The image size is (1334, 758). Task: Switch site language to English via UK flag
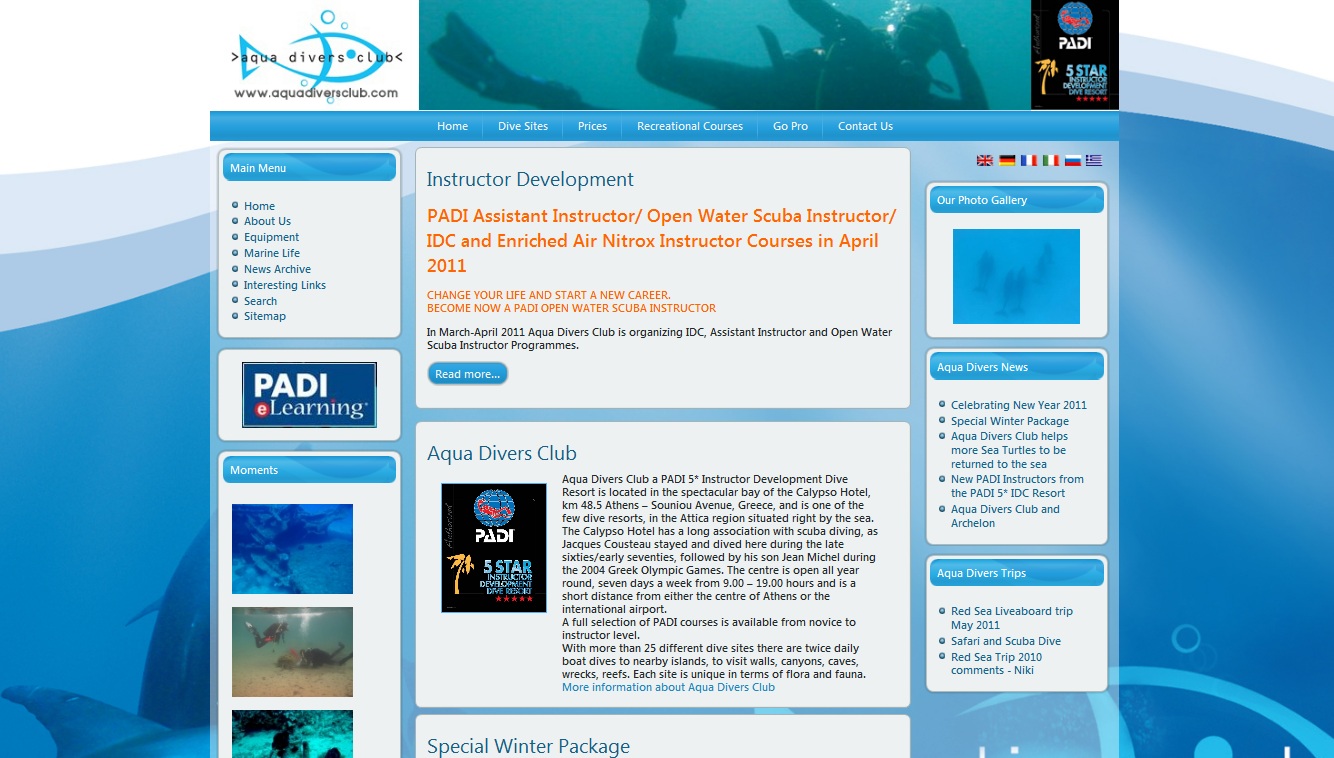point(984,159)
